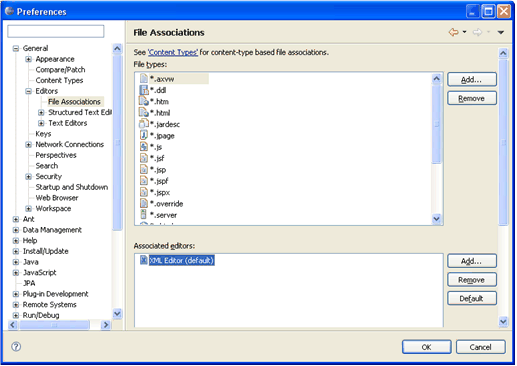
Task: Select the *.jardesc file type text
Action: [165, 124]
